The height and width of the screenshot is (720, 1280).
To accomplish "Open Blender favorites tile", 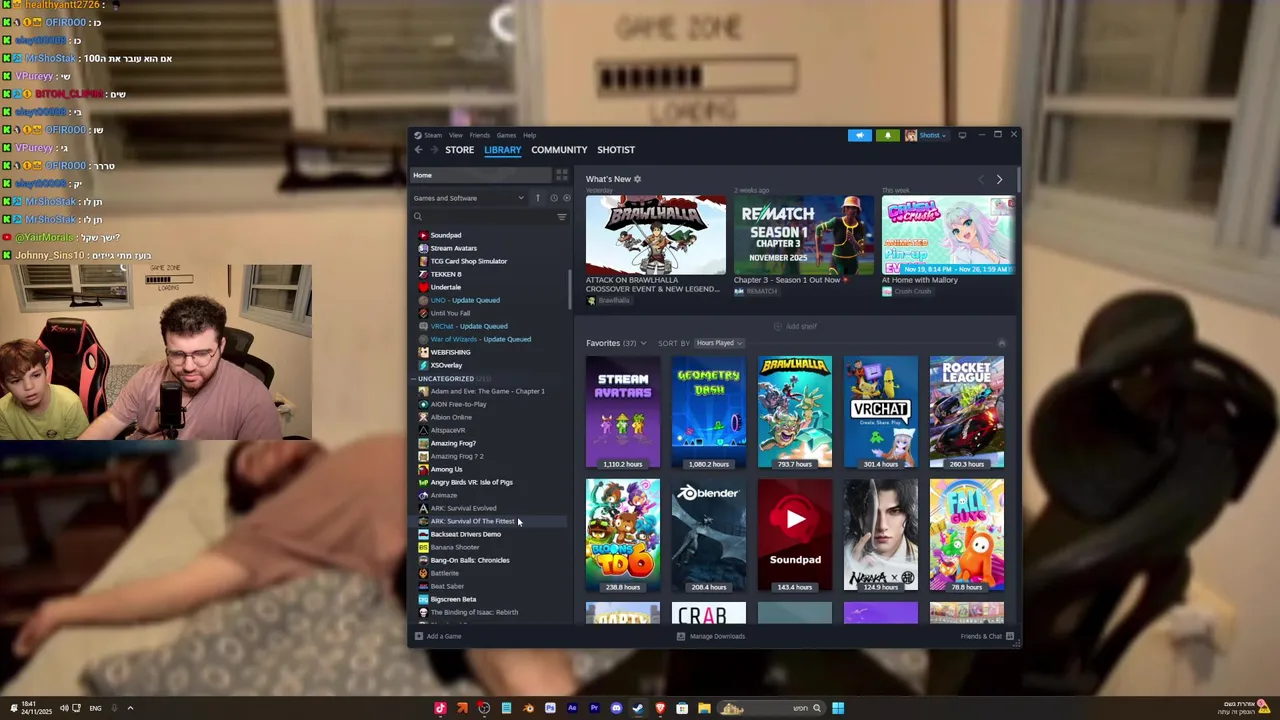I will [x=709, y=535].
